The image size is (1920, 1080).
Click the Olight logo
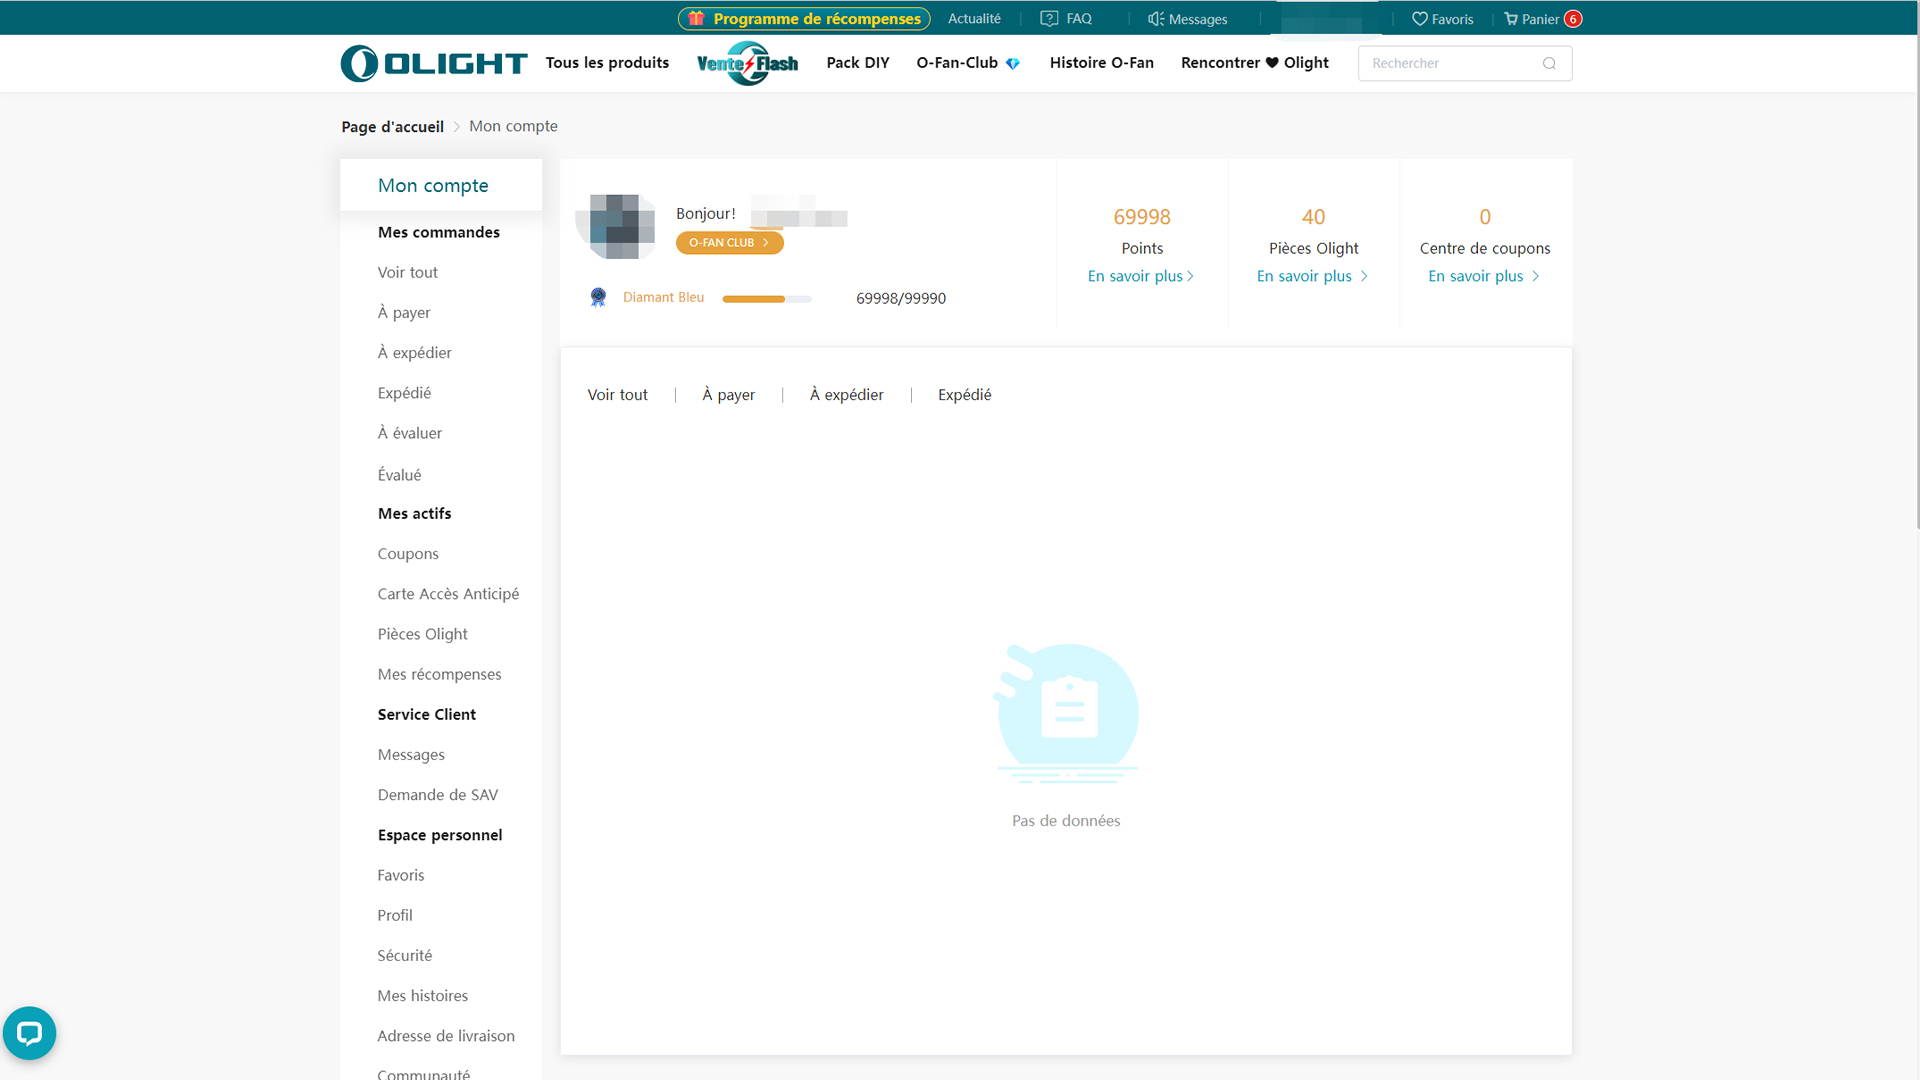pyautogui.click(x=434, y=63)
